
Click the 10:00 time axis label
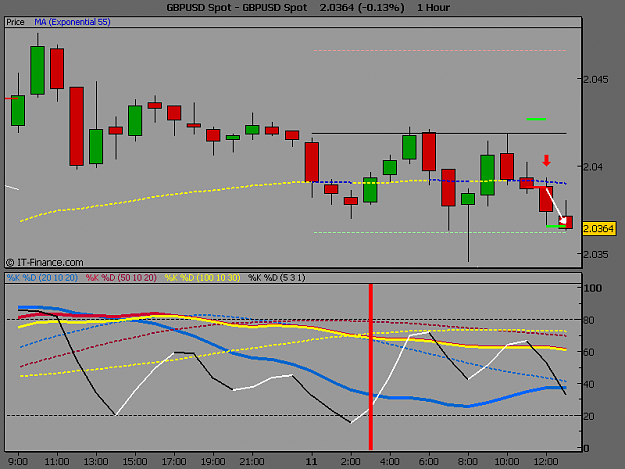coord(507,461)
